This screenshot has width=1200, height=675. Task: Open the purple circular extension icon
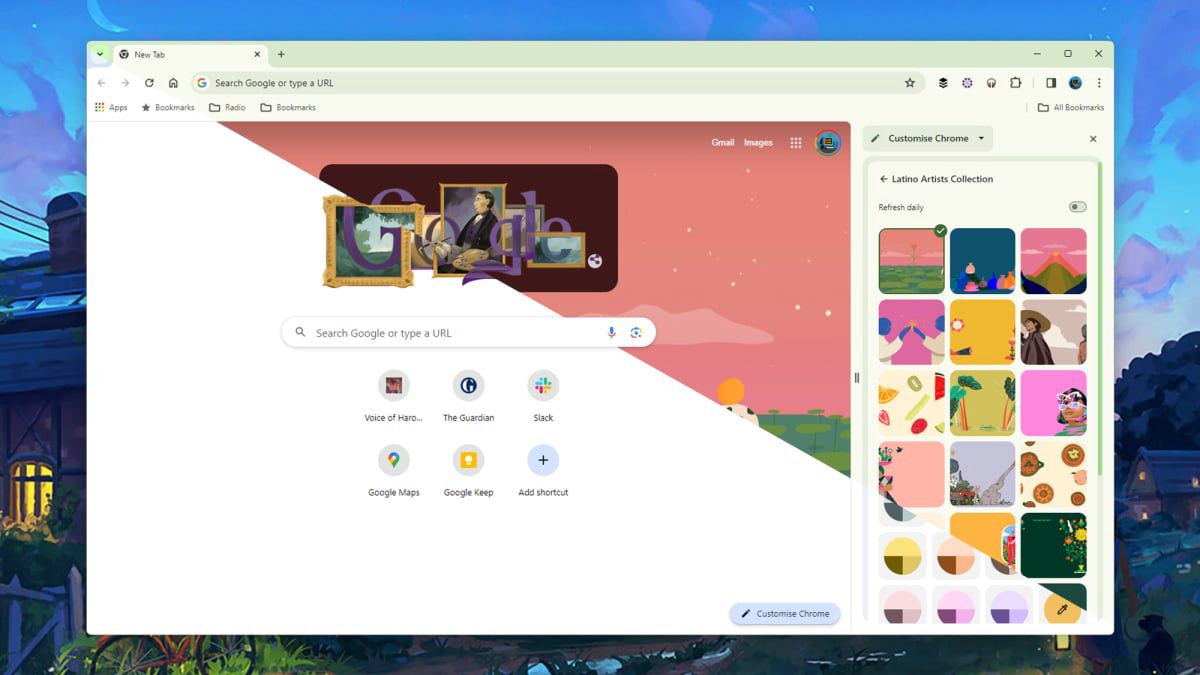[x=967, y=83]
